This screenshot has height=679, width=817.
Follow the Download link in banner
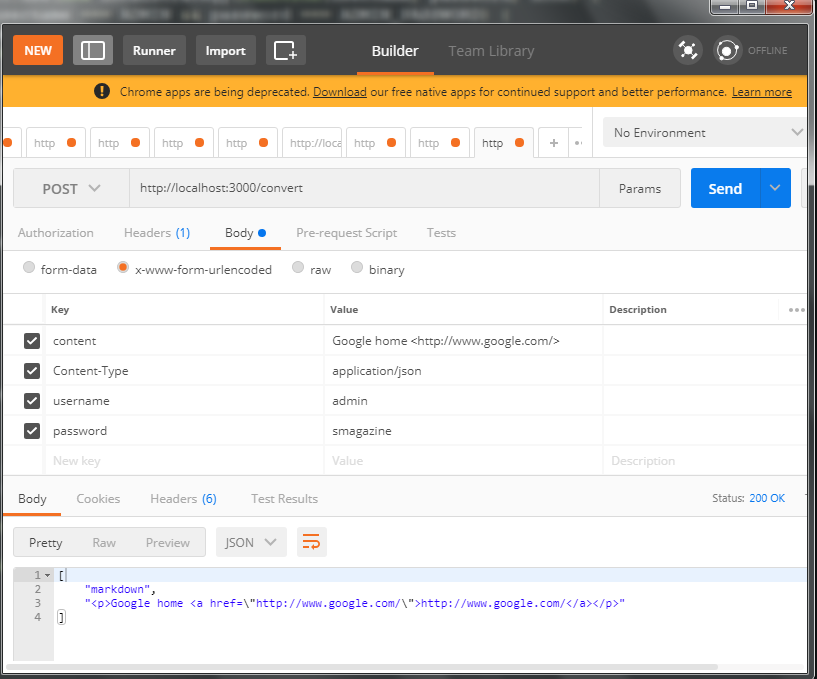click(340, 92)
